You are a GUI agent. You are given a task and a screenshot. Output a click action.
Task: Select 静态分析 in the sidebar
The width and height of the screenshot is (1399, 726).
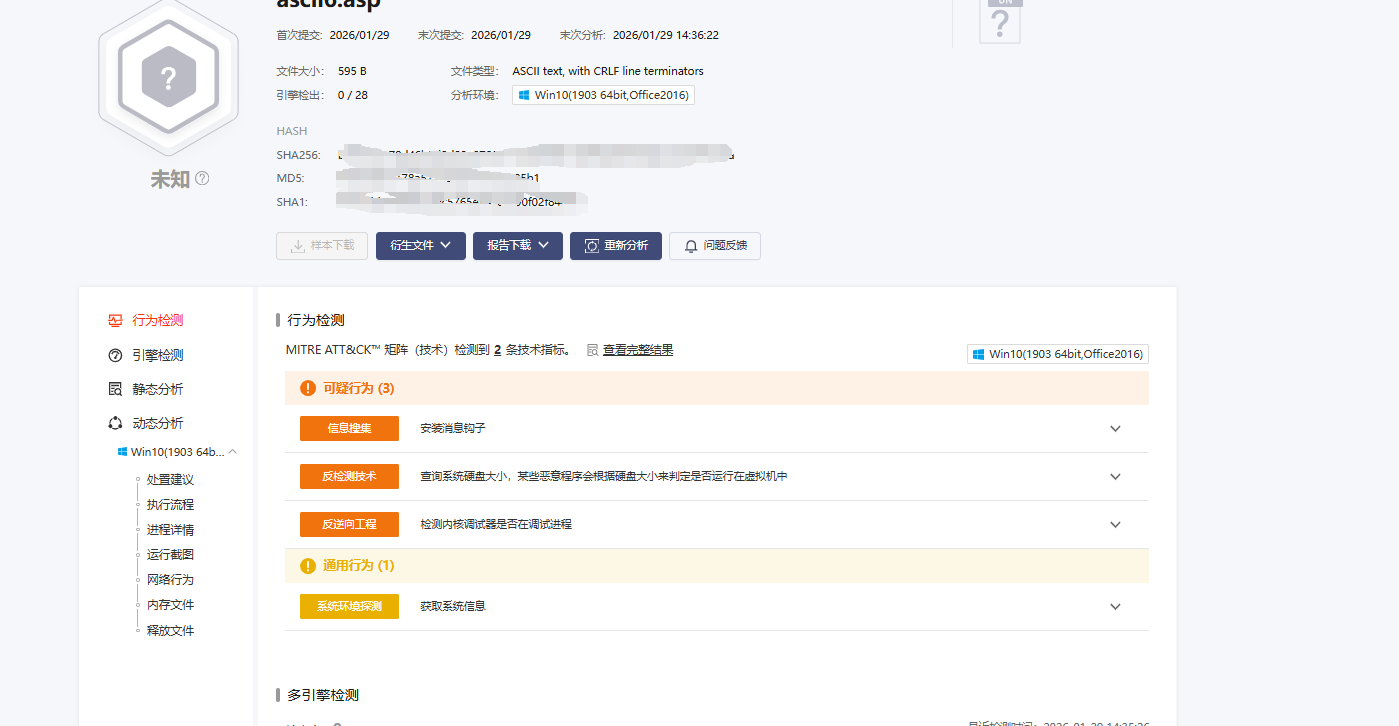coord(157,389)
